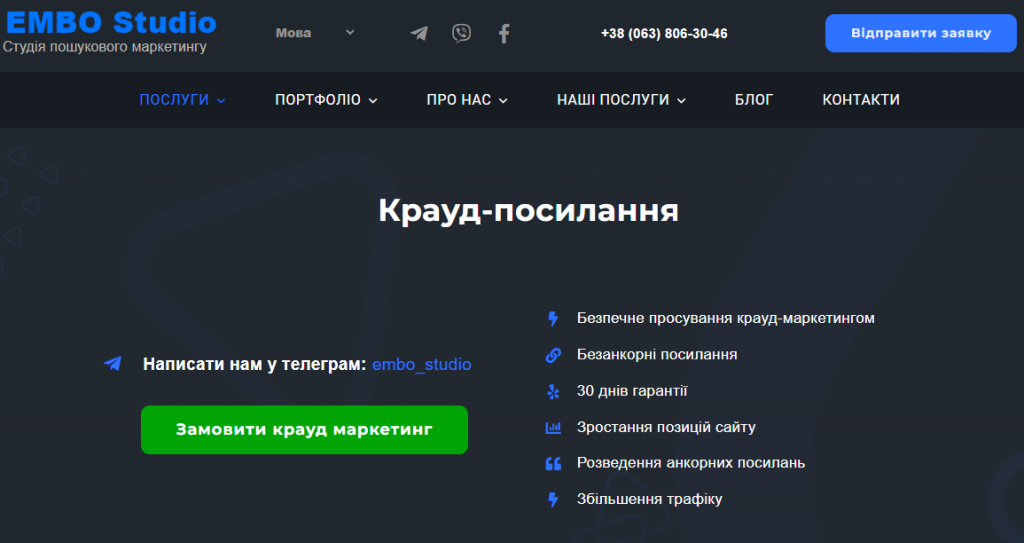Open the 'КОНТАКТИ' menu item
Viewport: 1024px width, 543px height.
coord(861,100)
